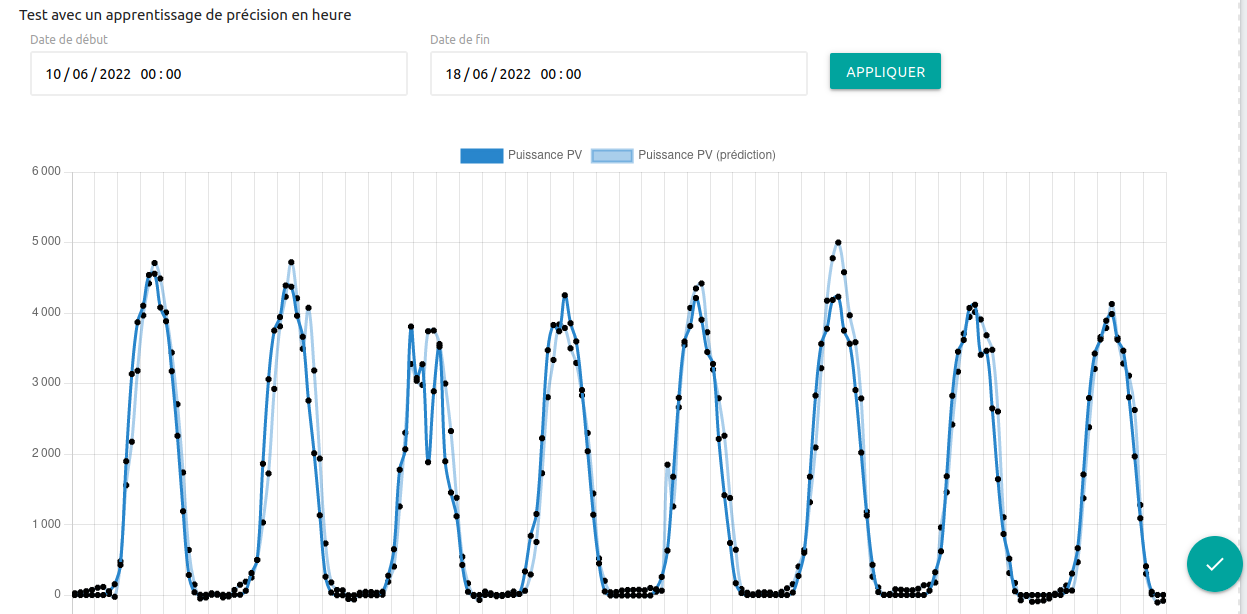Select the Date de début input field
The height and width of the screenshot is (614, 1247).
pyautogui.click(x=218, y=73)
